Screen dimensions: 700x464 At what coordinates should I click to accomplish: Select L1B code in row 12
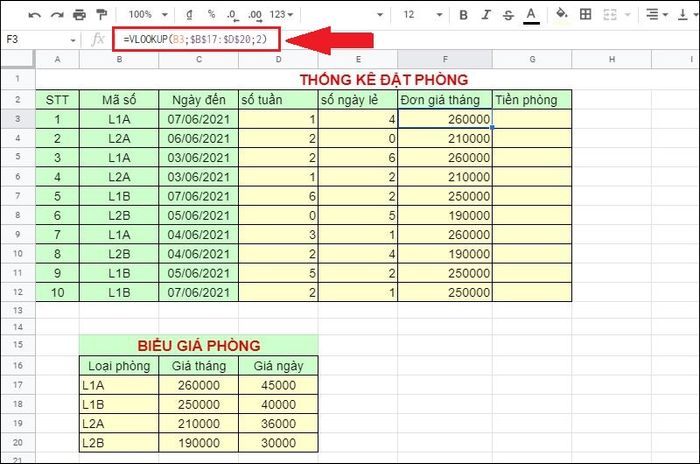click(119, 293)
